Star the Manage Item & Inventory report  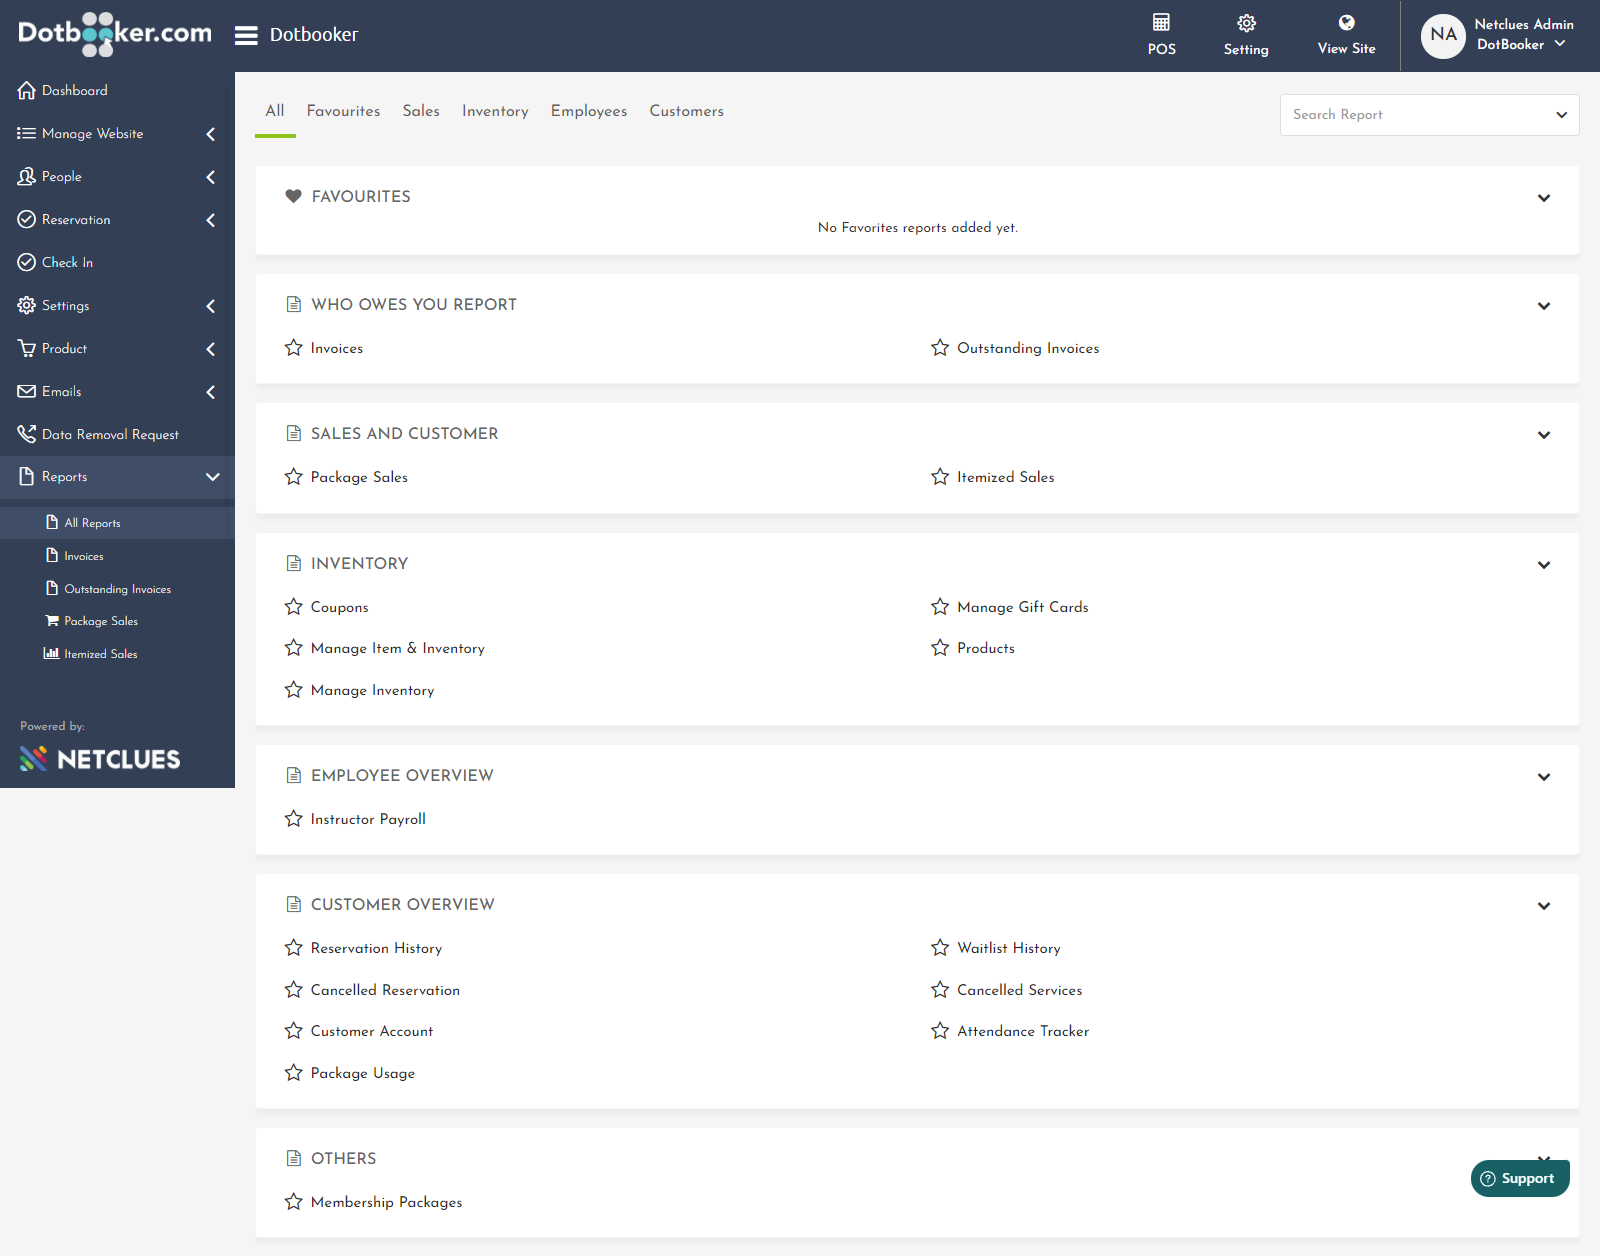[293, 647]
